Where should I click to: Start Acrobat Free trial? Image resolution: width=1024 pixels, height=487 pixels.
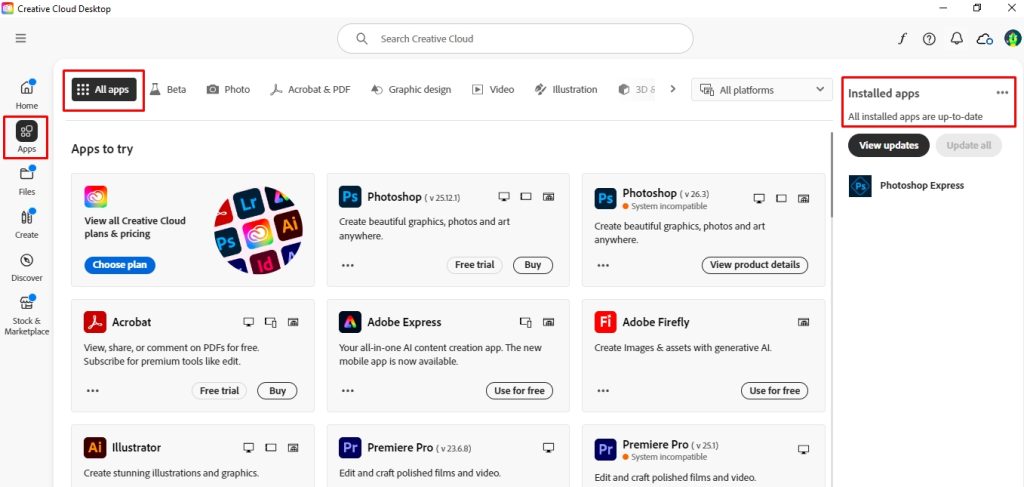pos(219,390)
